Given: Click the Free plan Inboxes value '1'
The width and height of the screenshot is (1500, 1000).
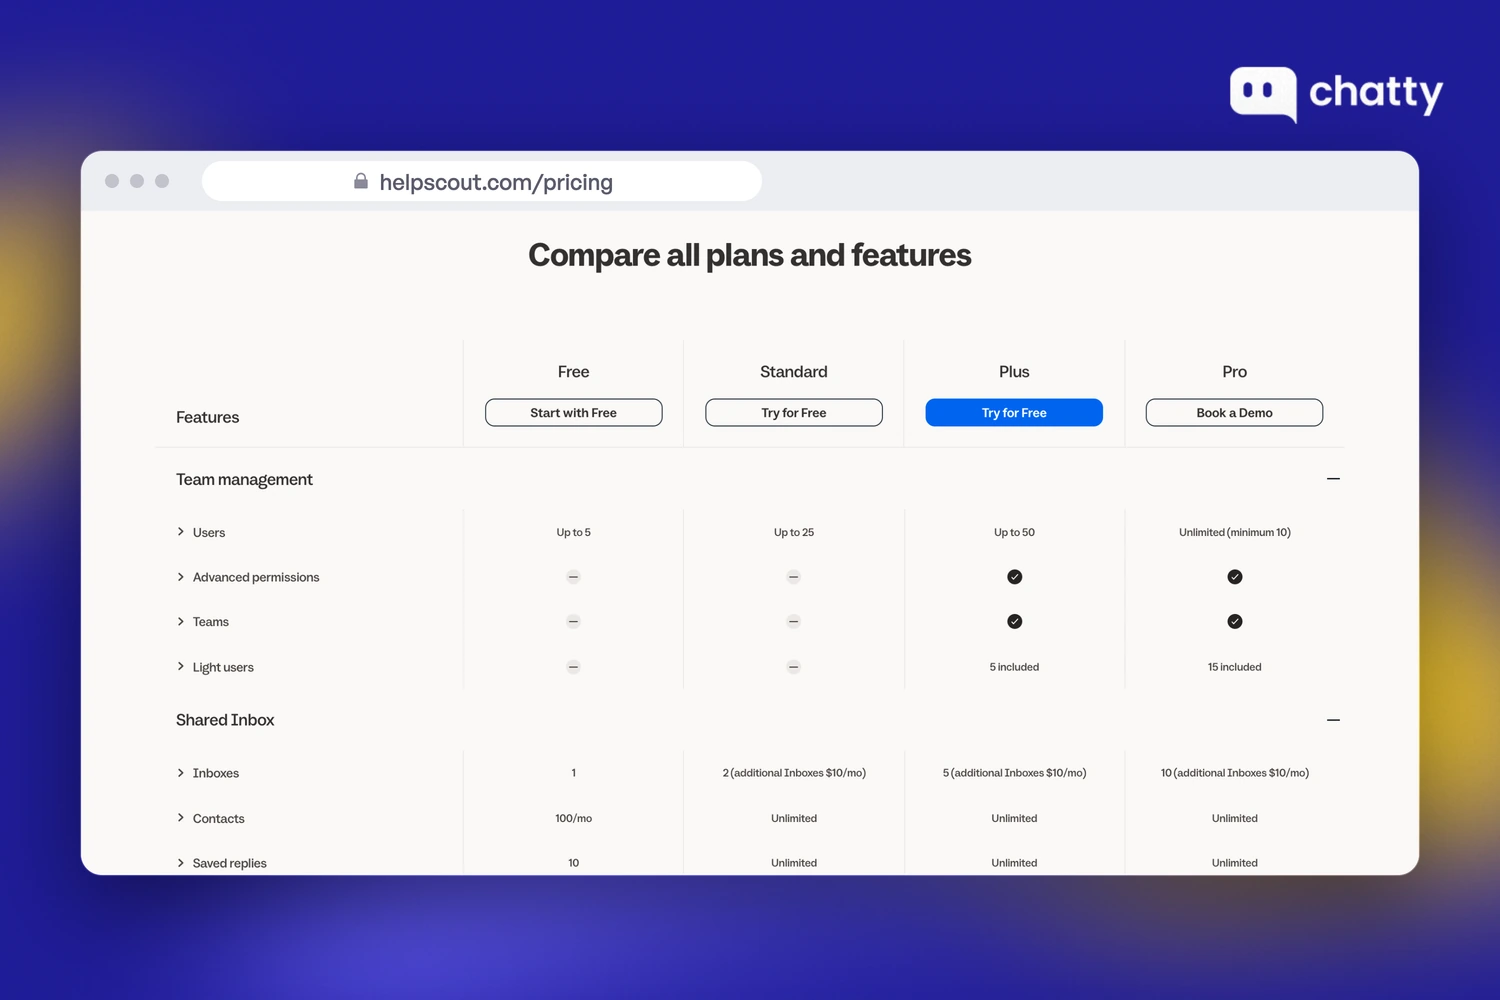Looking at the screenshot, I should [573, 773].
